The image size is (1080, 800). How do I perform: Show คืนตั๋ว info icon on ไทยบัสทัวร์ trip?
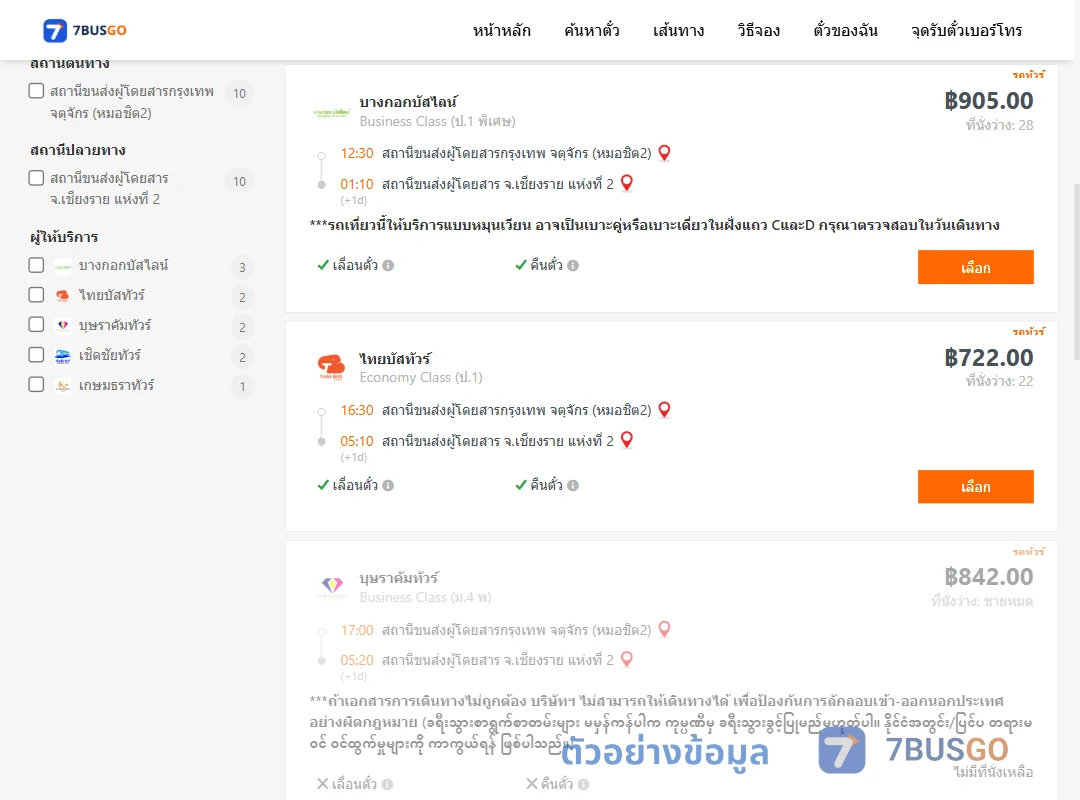[573, 485]
